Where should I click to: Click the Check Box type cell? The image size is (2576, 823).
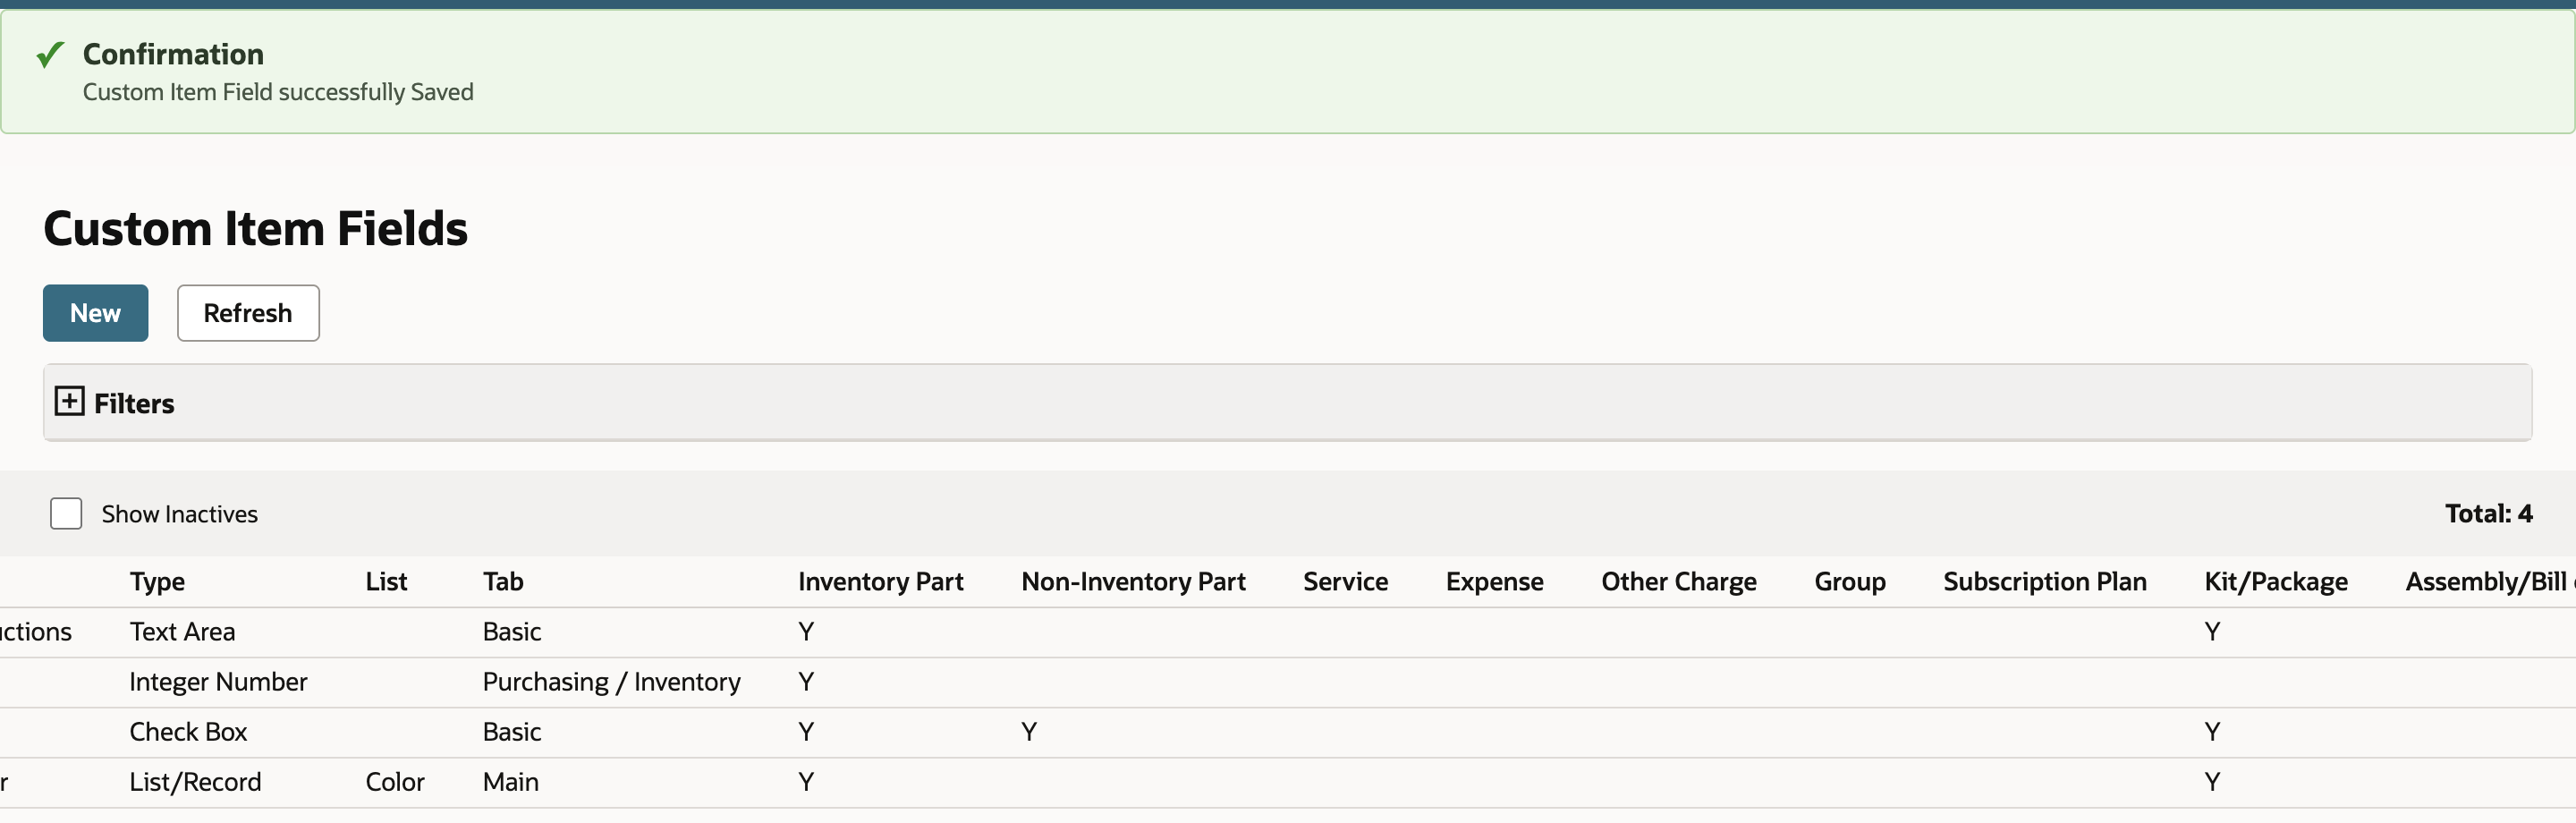[x=188, y=732]
